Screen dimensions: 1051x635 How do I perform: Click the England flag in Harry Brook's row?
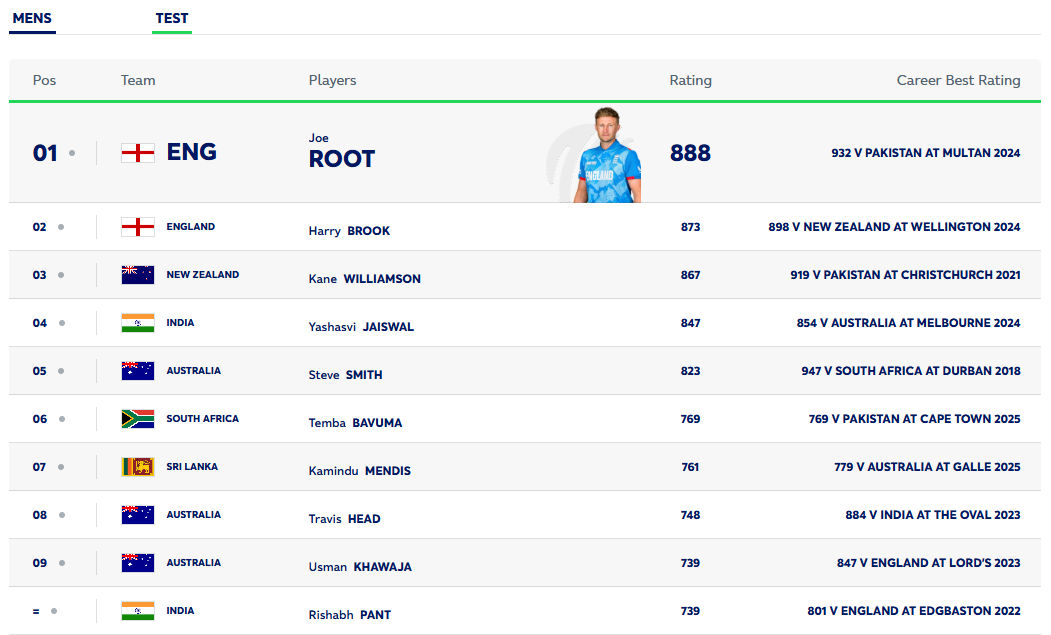pos(138,227)
